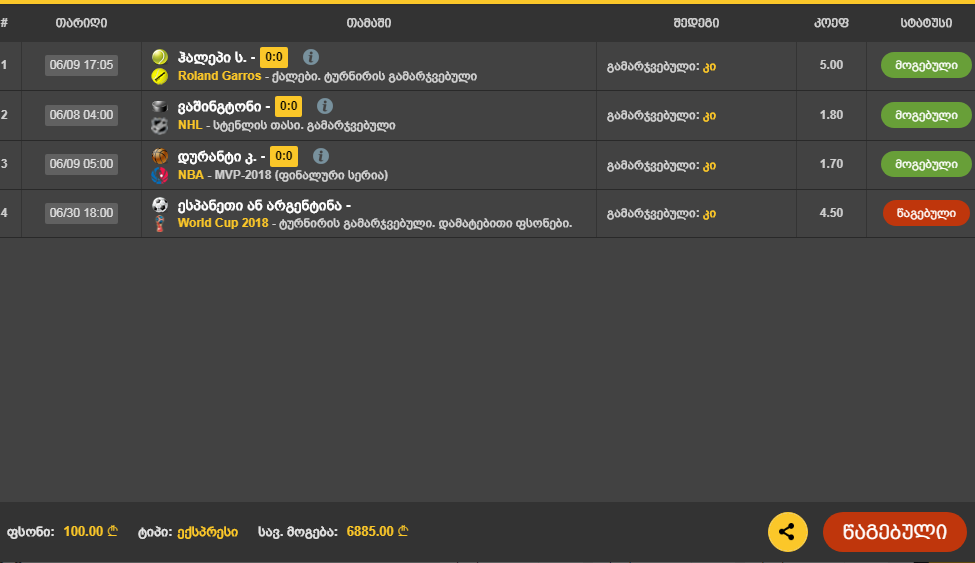This screenshot has height=563, width=975.
Task: Click the player name დურანტი კ.
Action: tap(217, 157)
